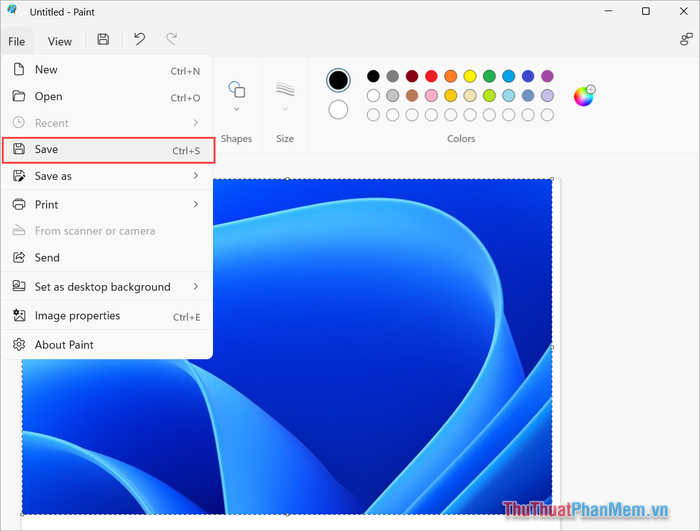Click the New document icon in File menu
This screenshot has width=700, height=531.
click(19, 69)
